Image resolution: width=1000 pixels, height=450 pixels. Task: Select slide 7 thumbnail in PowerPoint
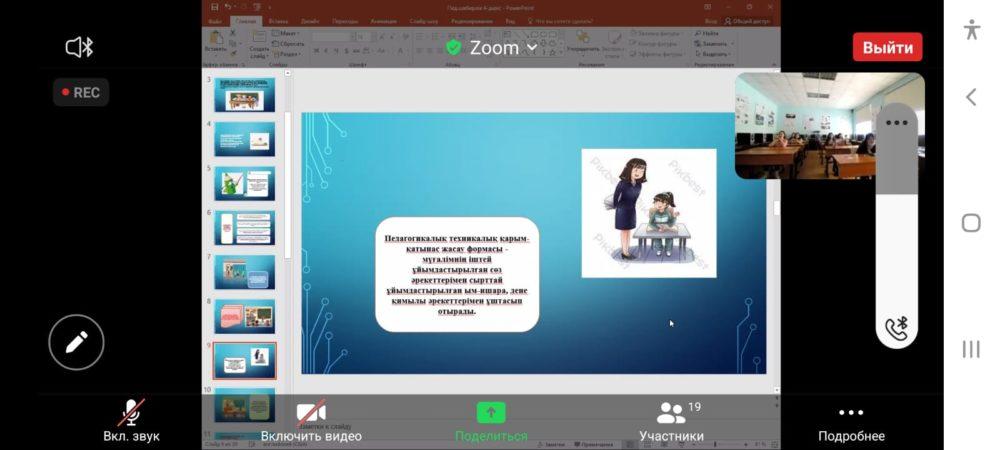(x=245, y=272)
